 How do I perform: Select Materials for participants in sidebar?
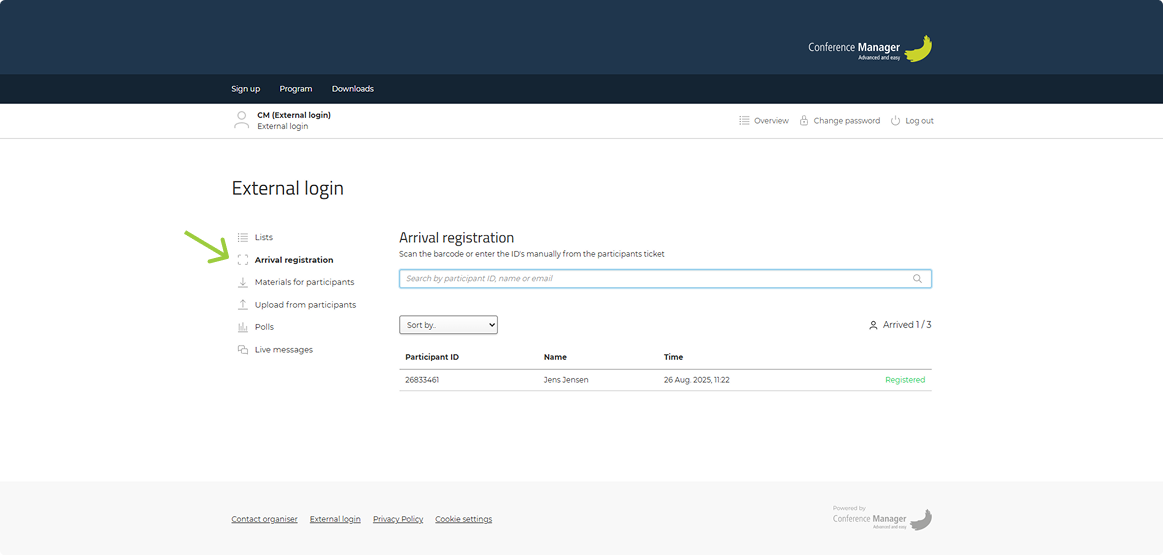tap(304, 282)
